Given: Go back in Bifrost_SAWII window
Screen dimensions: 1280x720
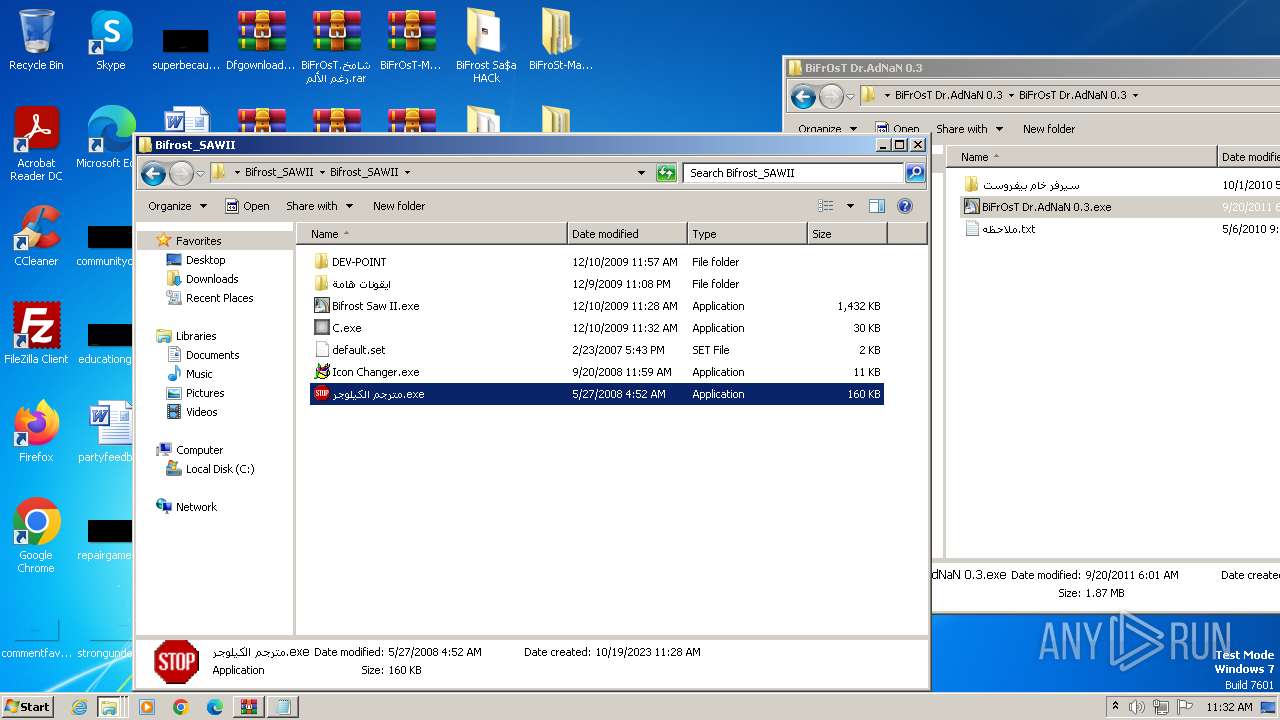Looking at the screenshot, I should pyautogui.click(x=153, y=173).
